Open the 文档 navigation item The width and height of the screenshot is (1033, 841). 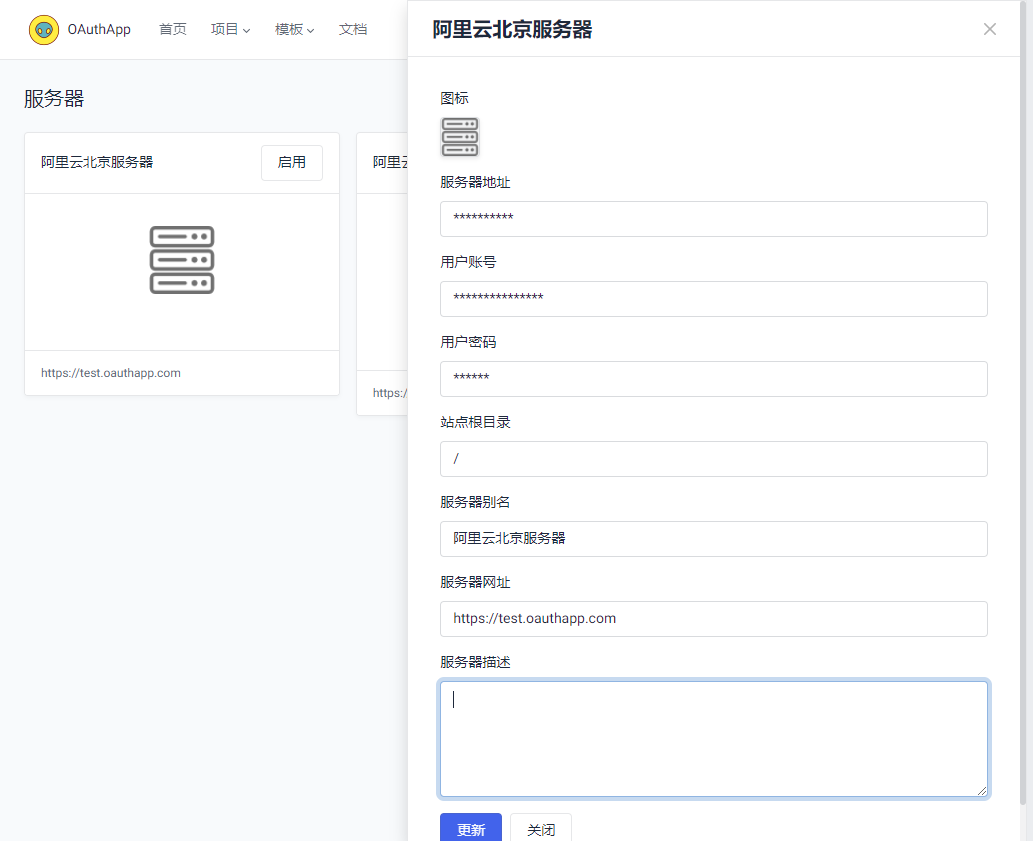[x=352, y=30]
